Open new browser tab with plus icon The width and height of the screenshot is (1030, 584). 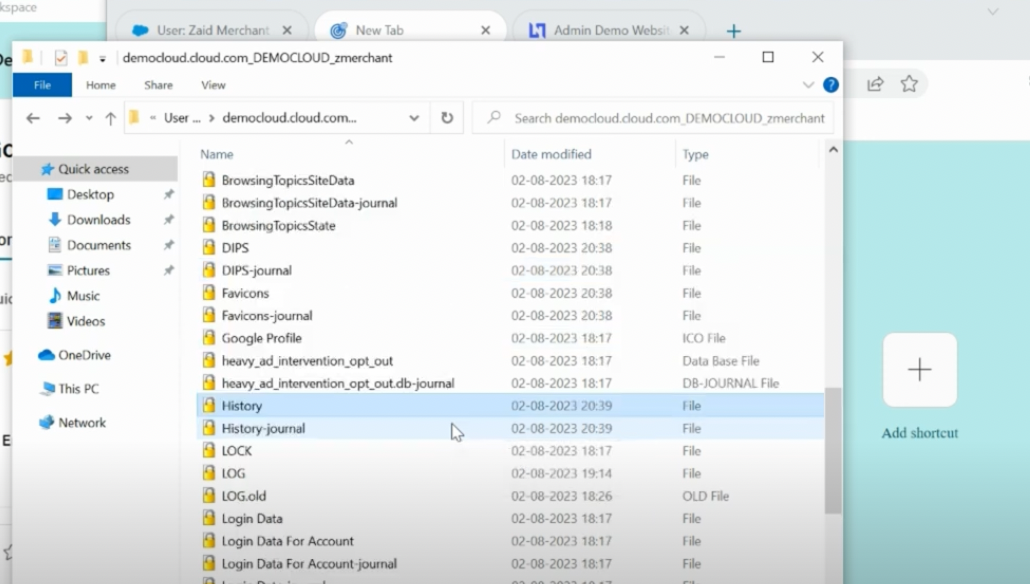click(x=733, y=31)
